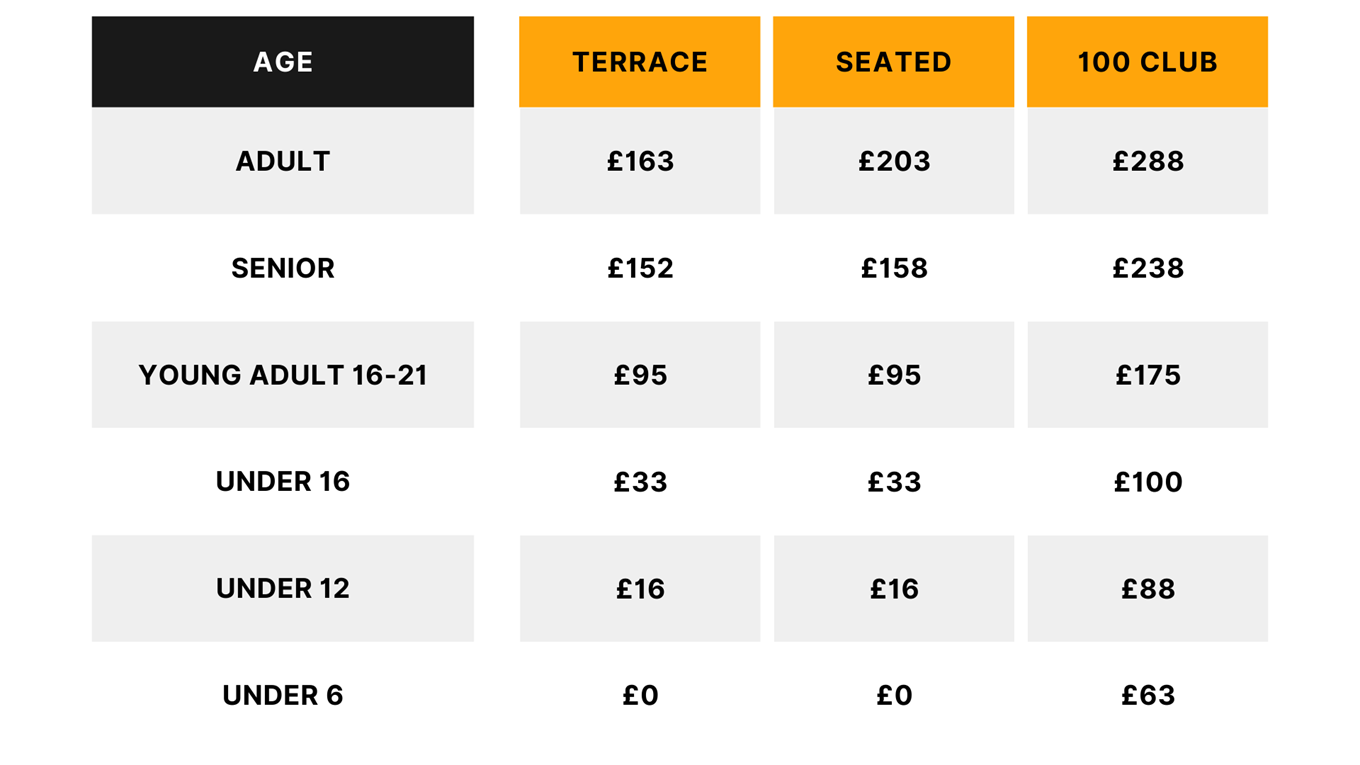Select the Senior 100 Club price £238
Image resolution: width=1360 pixels, height=765 pixels.
pyautogui.click(x=1147, y=268)
